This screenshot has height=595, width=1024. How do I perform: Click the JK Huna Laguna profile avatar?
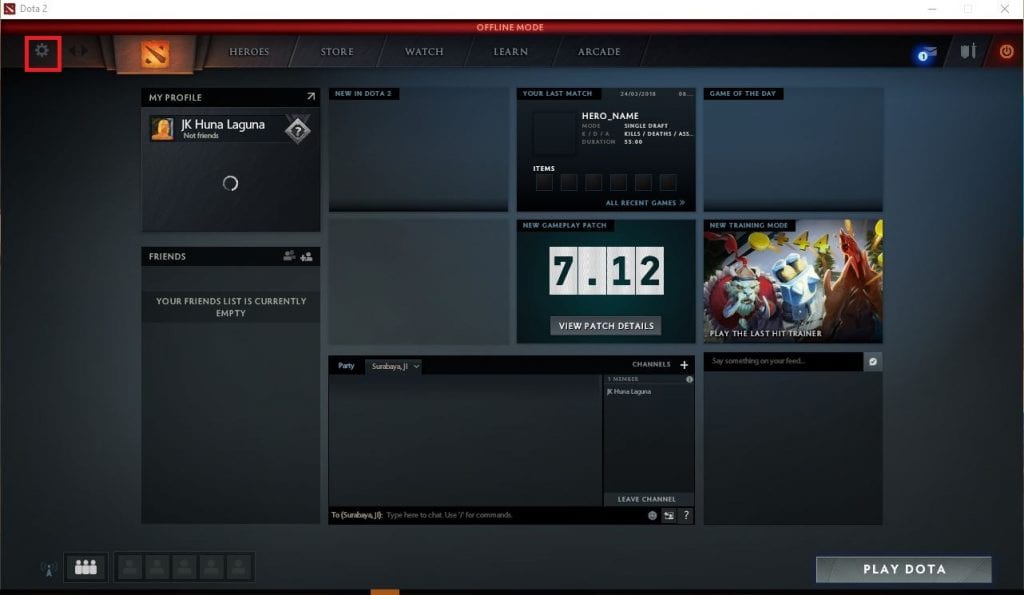pos(162,129)
